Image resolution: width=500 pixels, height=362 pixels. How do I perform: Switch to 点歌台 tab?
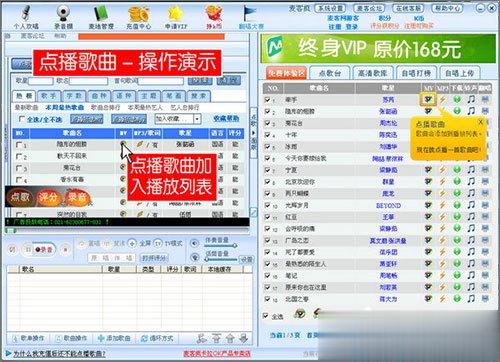(x=330, y=73)
